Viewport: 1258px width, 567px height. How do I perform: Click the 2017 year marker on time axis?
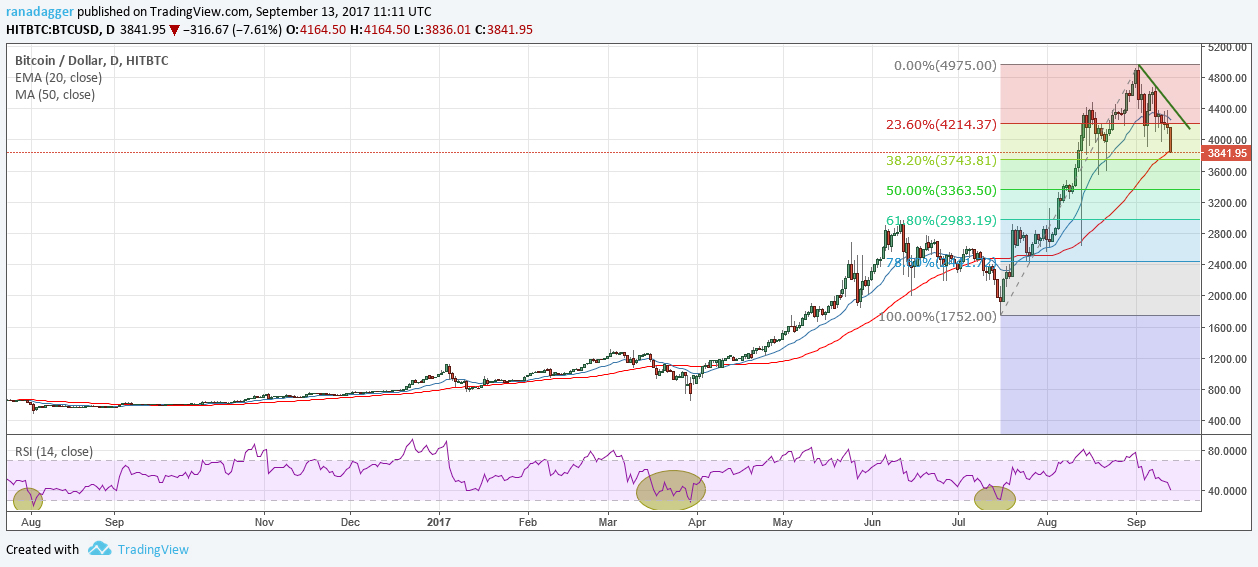(x=440, y=521)
